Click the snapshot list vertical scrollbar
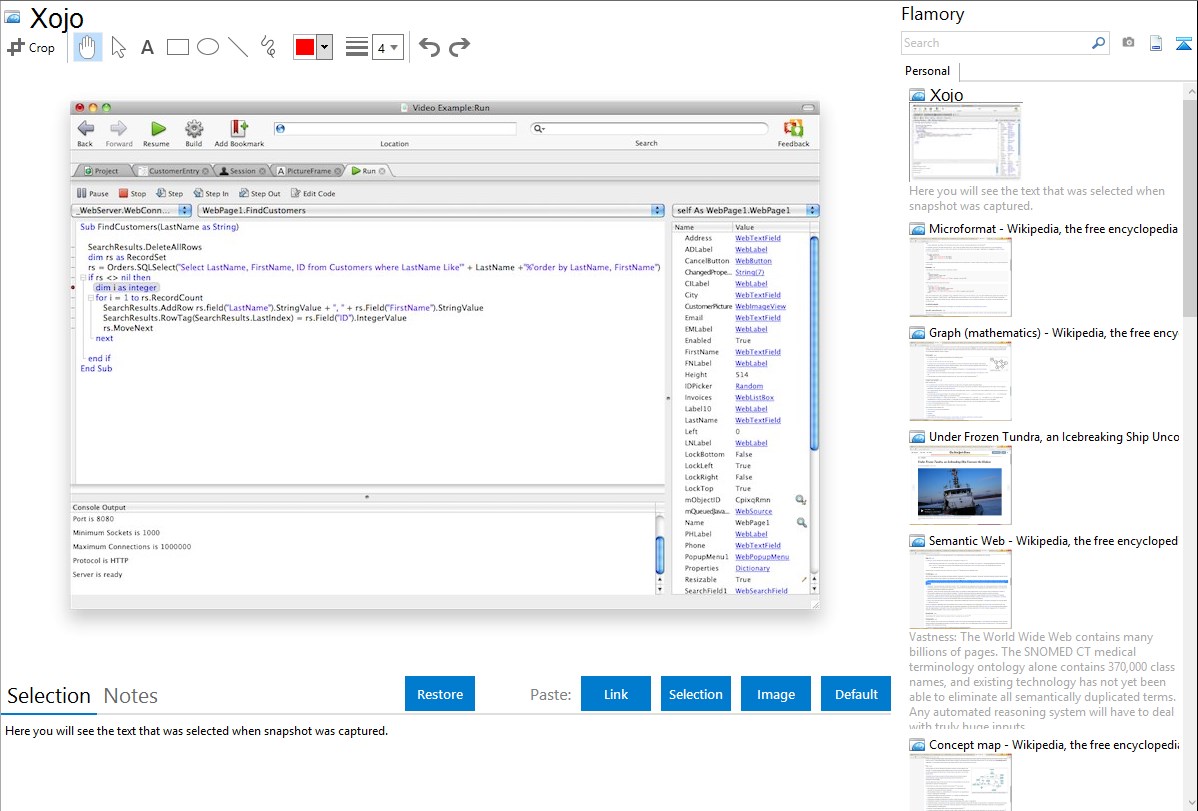Image resolution: width=1198 pixels, height=811 pixels. (x=1190, y=206)
